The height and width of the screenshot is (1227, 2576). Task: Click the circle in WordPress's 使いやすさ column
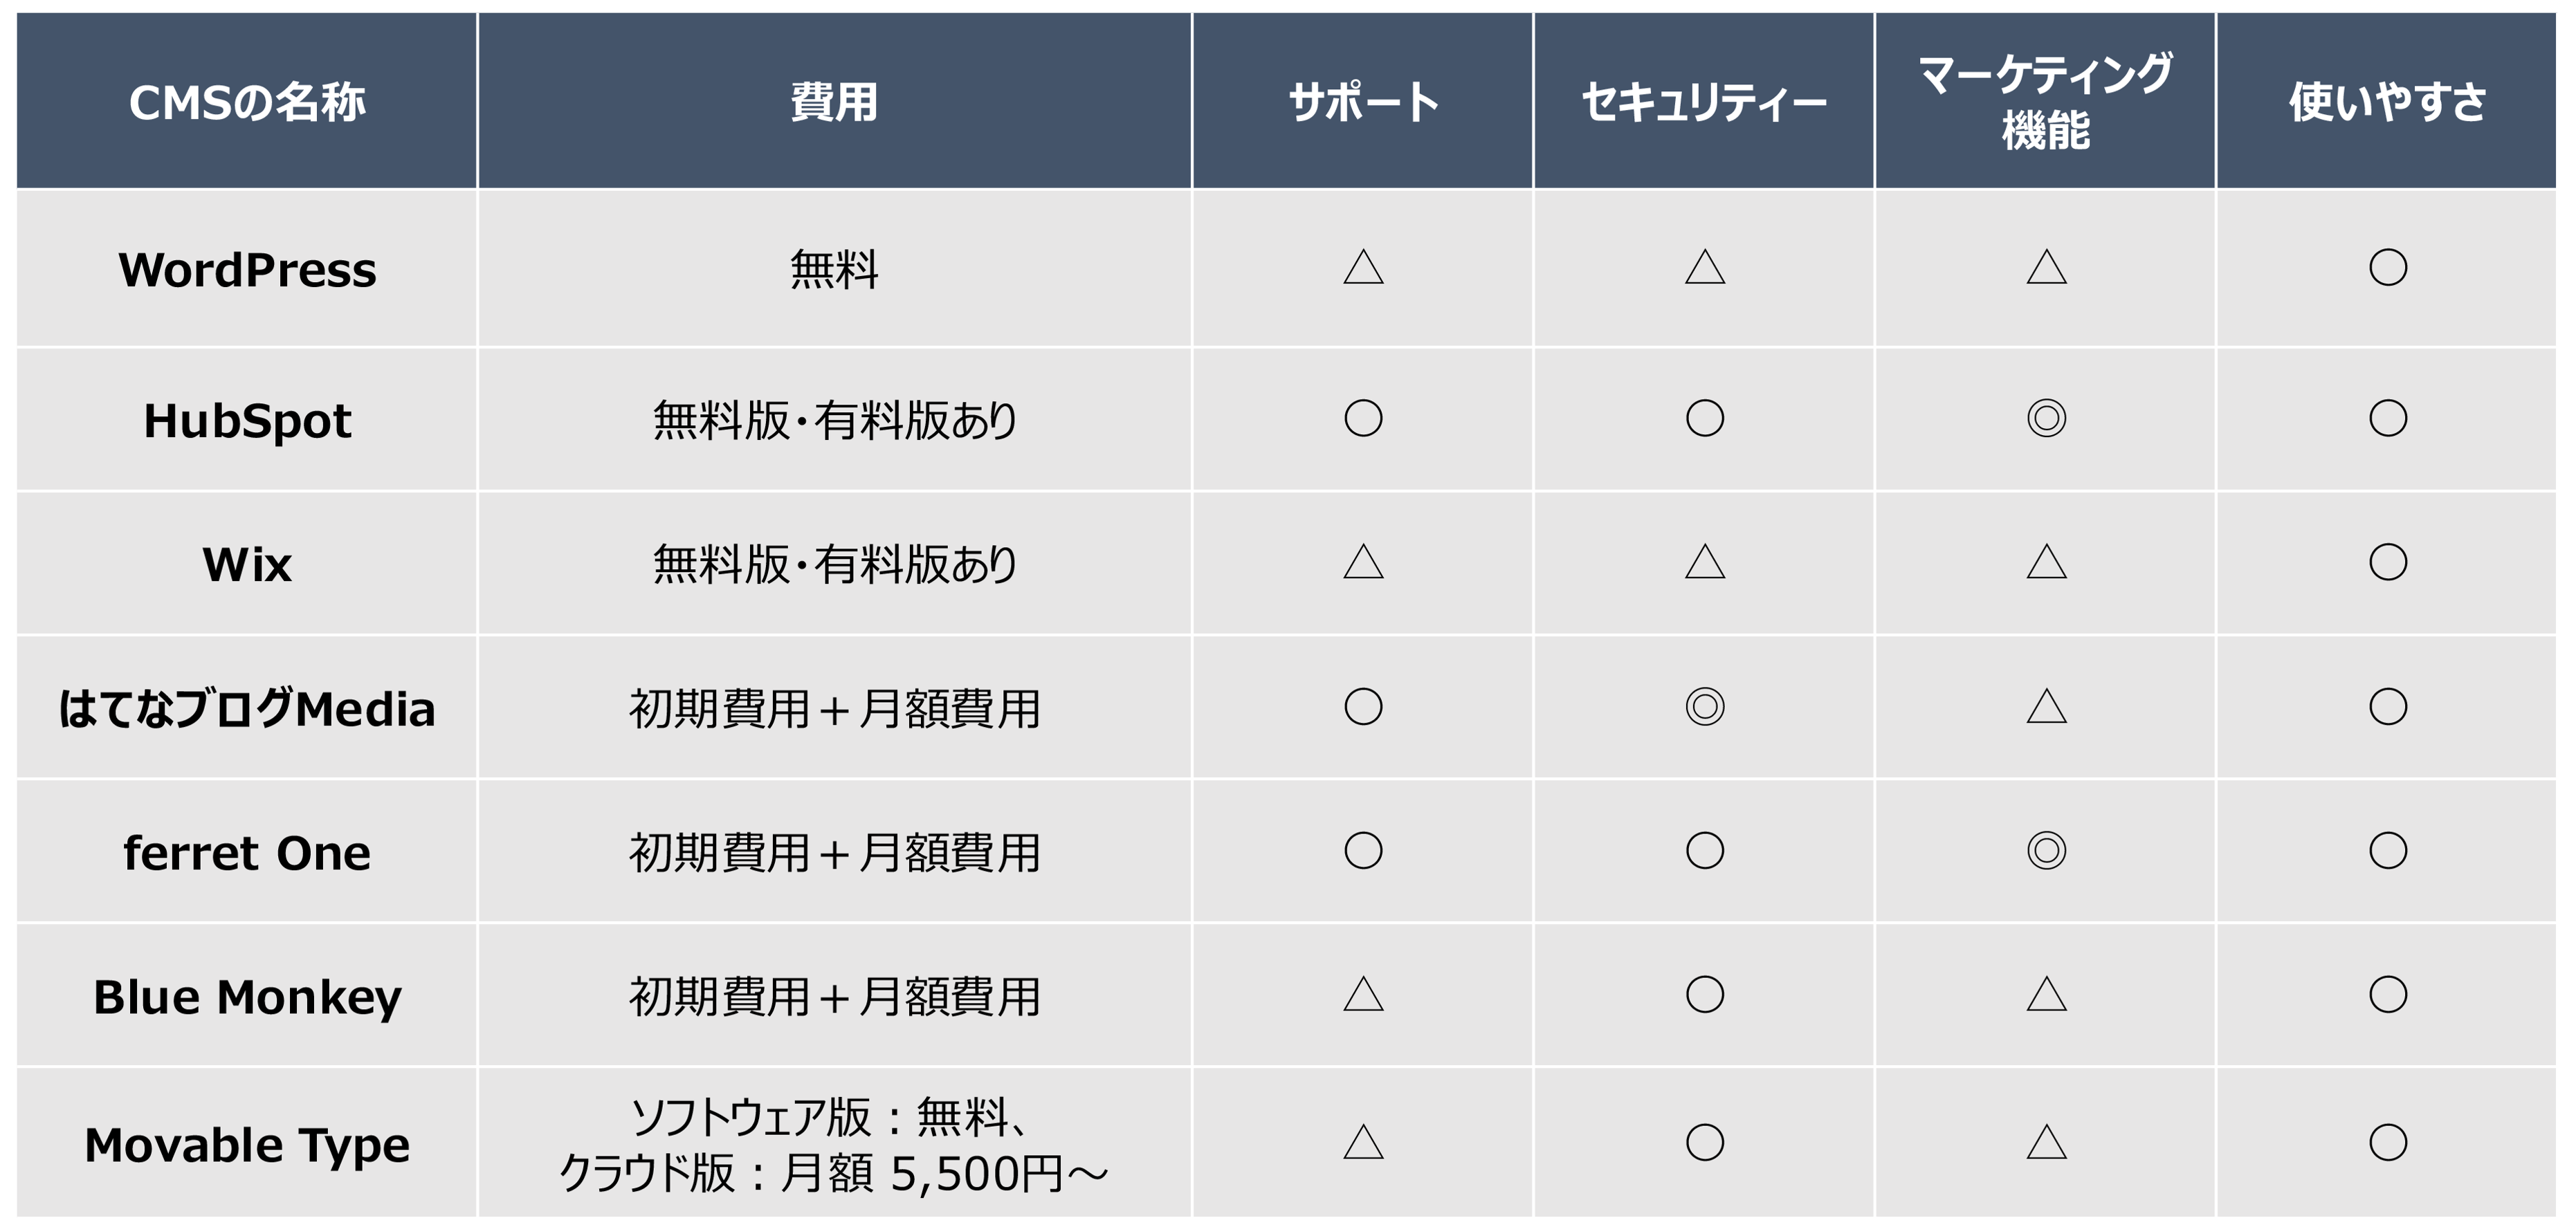[2388, 267]
